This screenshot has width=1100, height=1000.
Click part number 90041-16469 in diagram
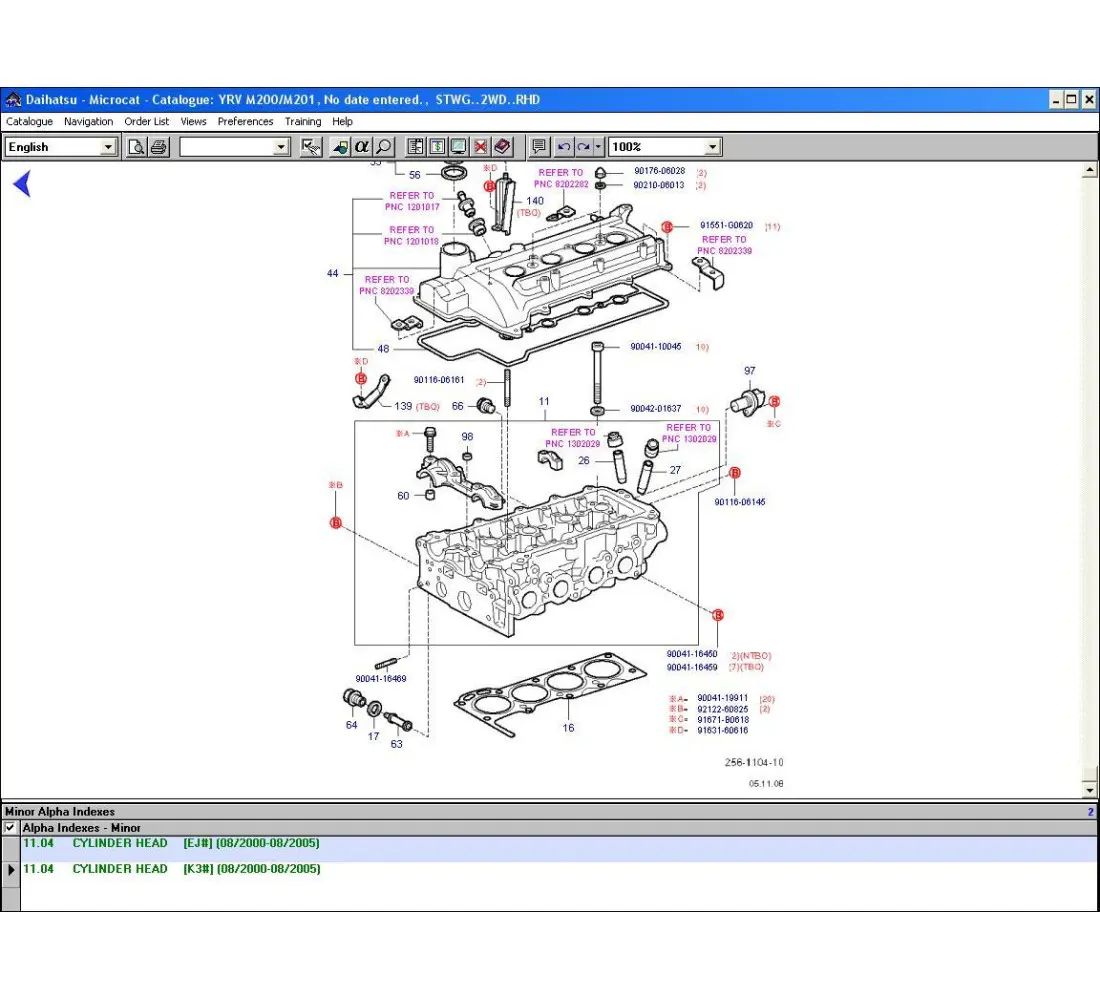(x=381, y=679)
